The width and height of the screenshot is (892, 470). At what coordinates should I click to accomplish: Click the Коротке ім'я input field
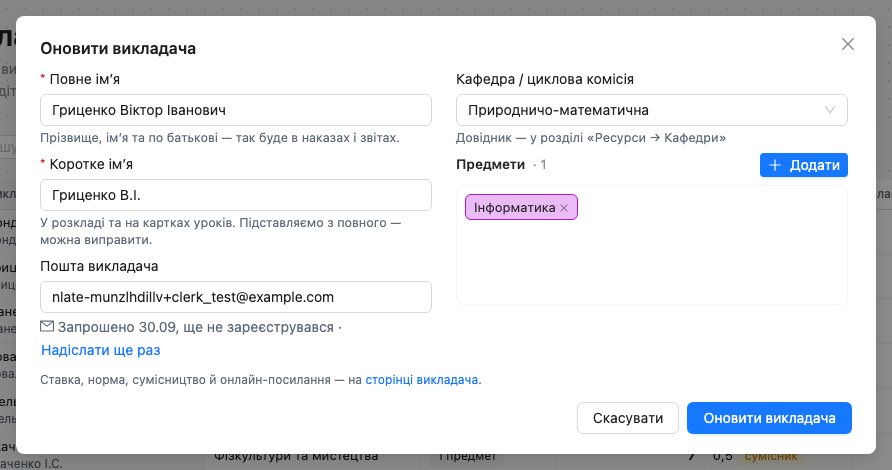click(236, 195)
